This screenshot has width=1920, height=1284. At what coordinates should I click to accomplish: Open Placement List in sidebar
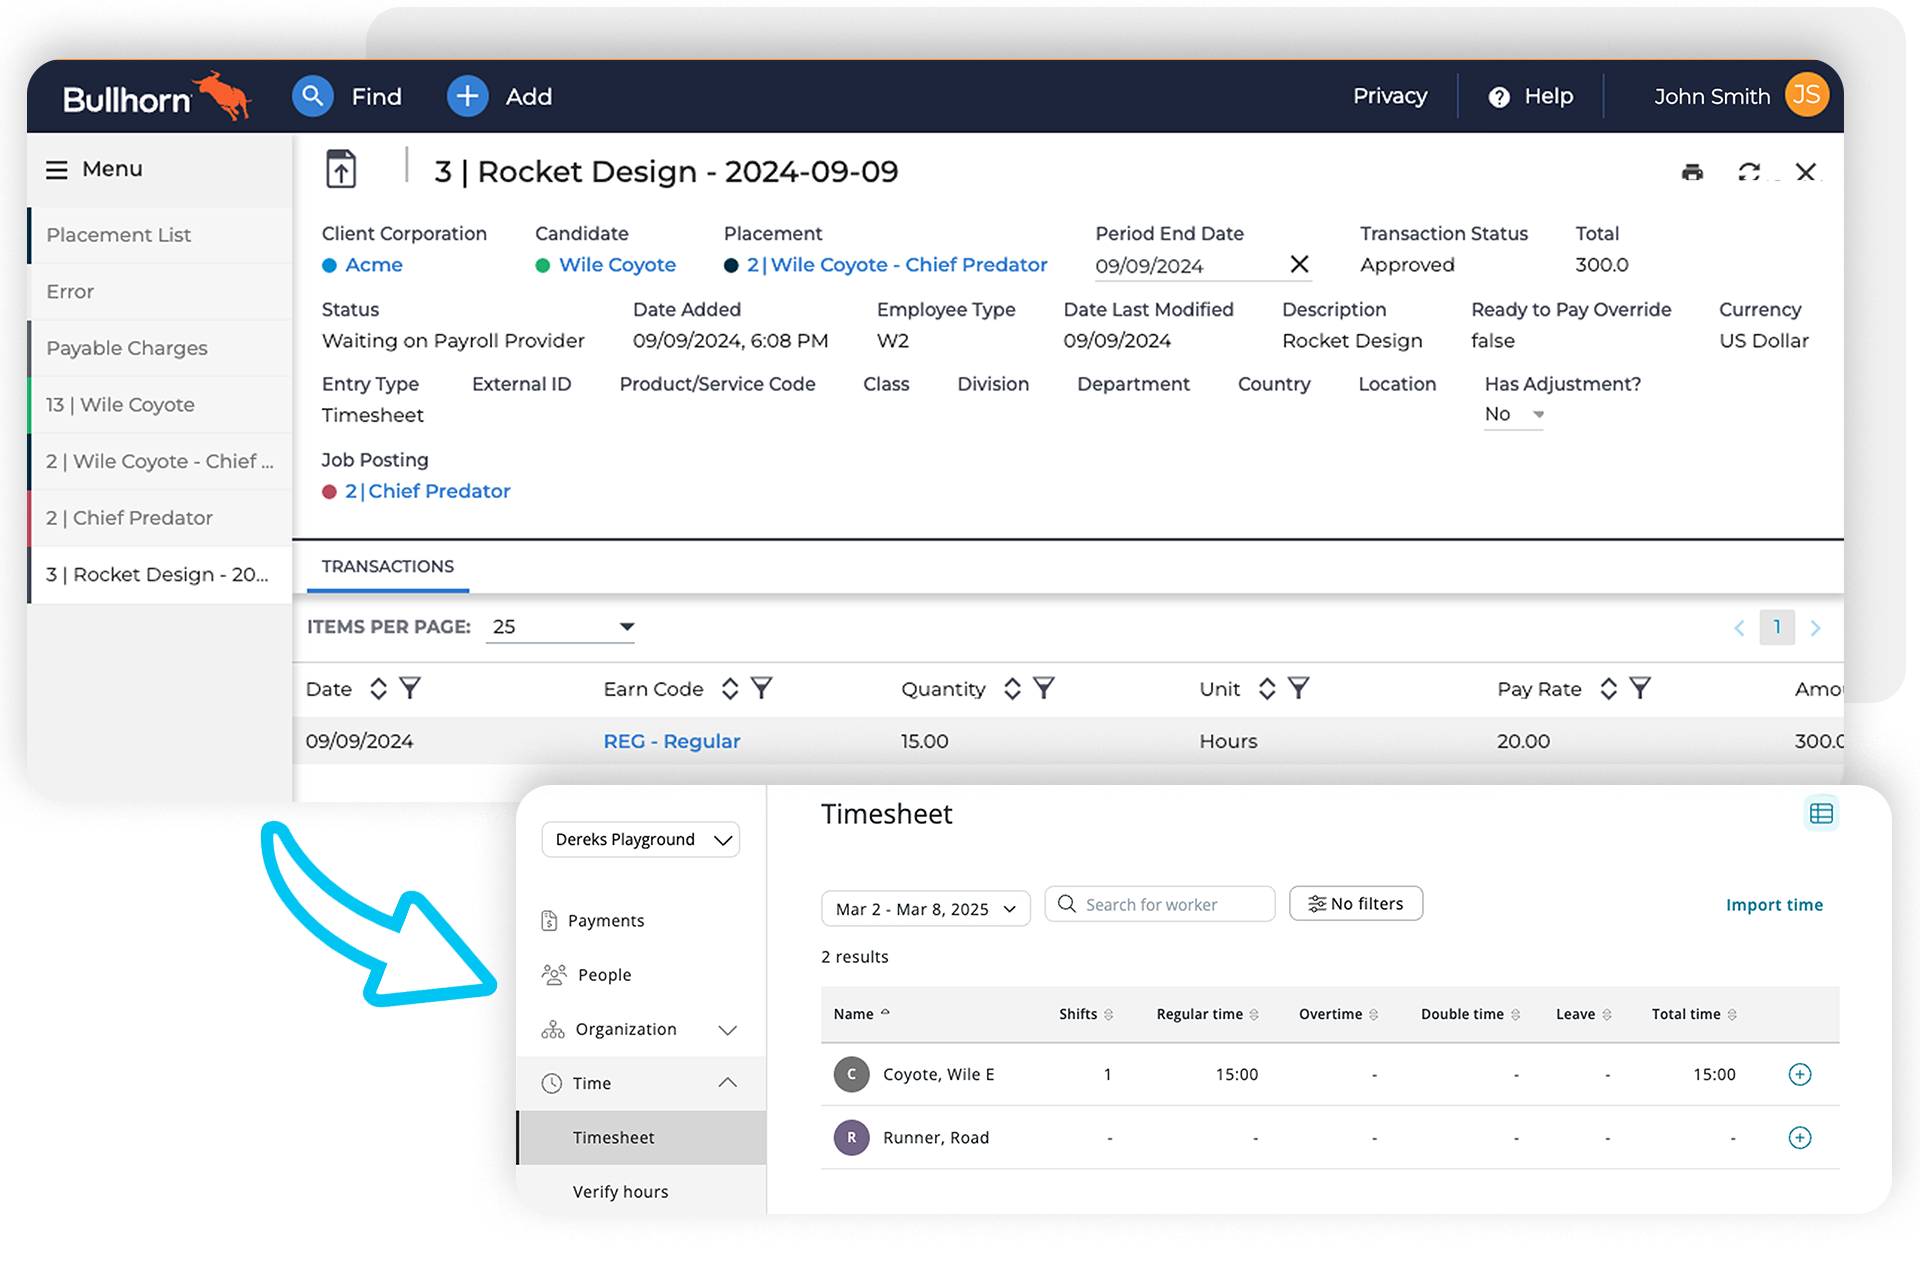[160, 235]
